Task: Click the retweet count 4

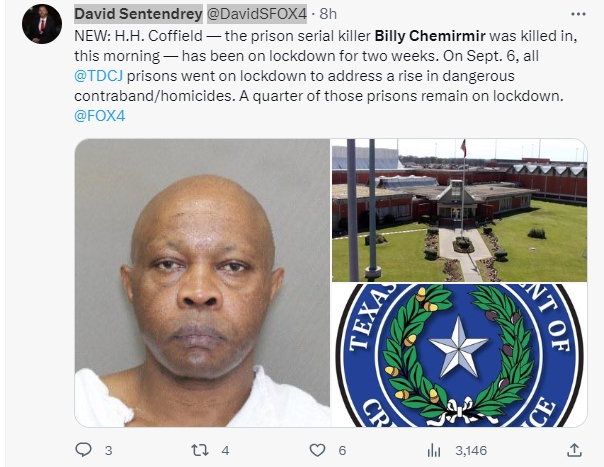Action: (x=225, y=450)
